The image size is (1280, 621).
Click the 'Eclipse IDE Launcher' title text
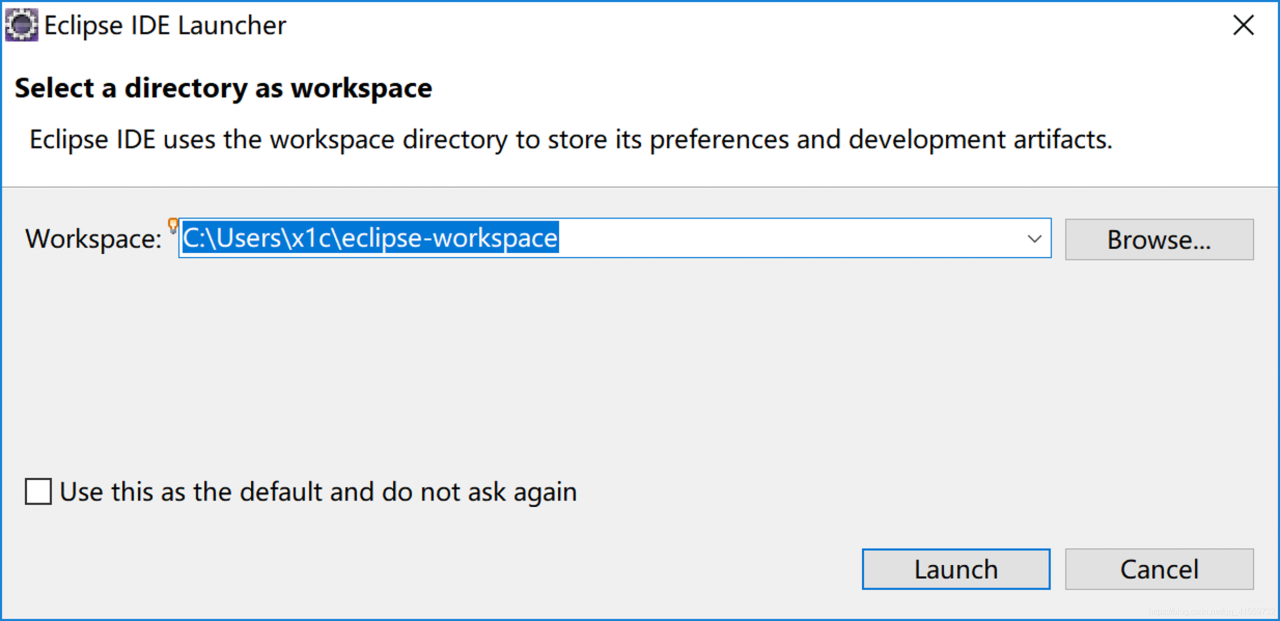[x=165, y=26]
